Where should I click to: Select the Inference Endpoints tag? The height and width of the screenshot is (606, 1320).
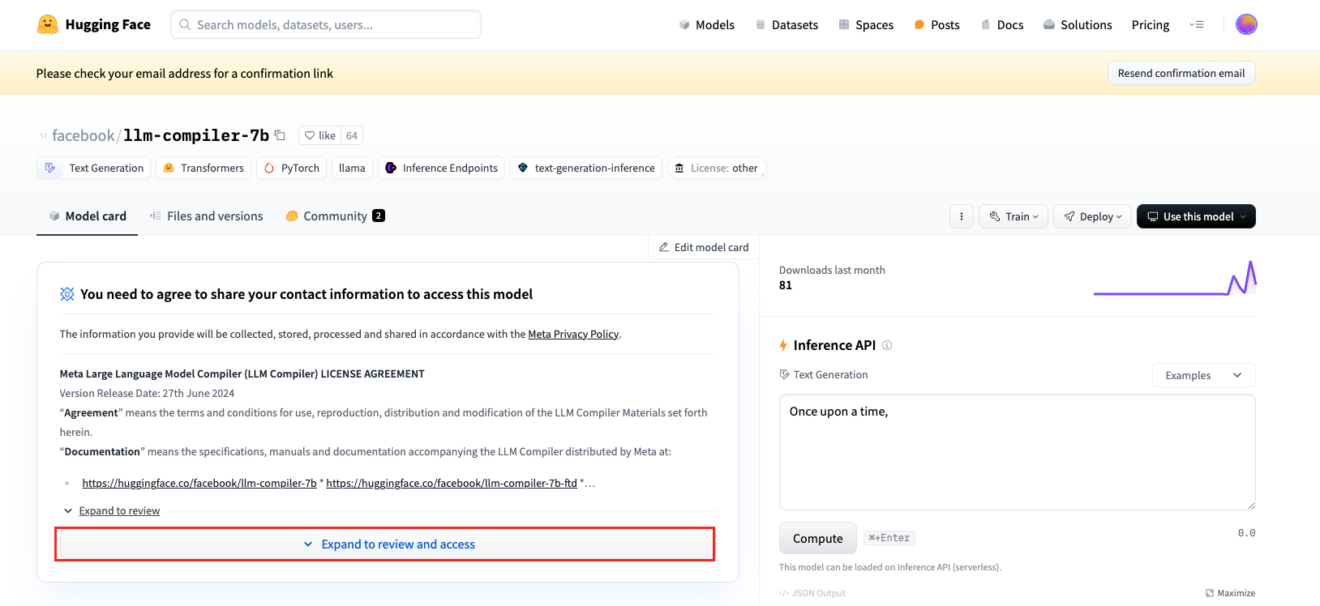click(x=441, y=168)
